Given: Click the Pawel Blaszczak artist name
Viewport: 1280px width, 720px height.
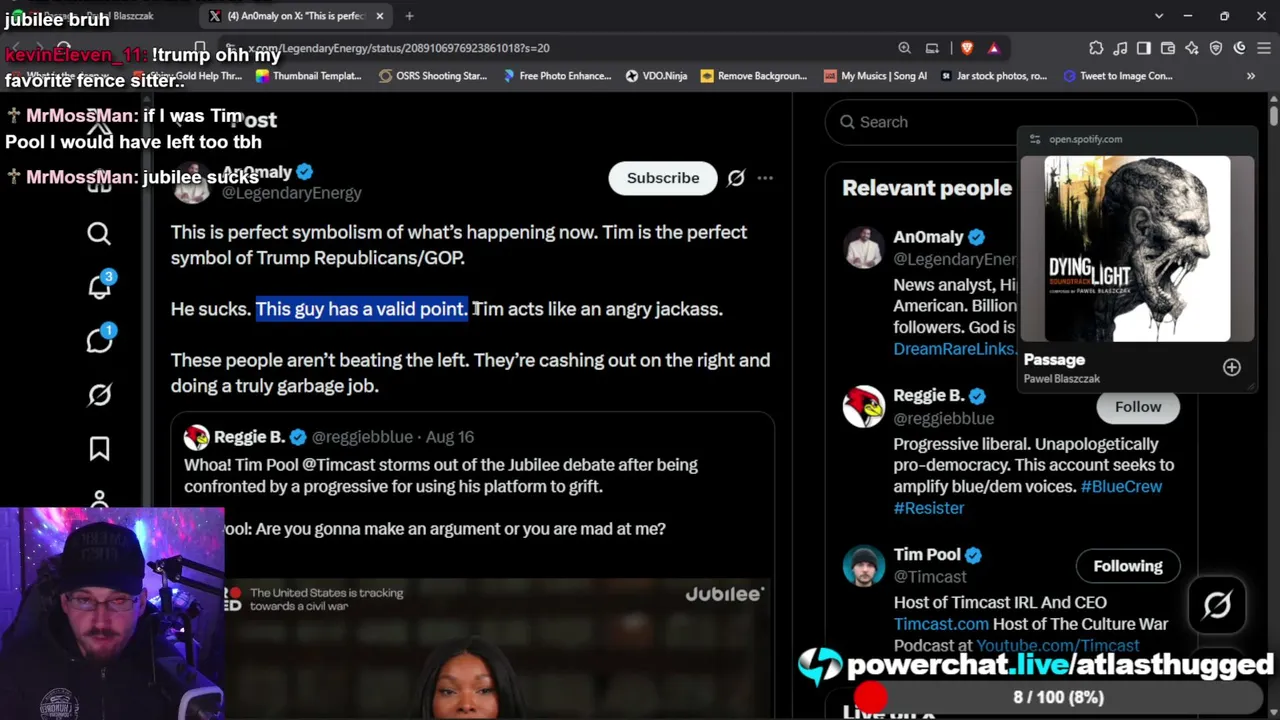Looking at the screenshot, I should [1062, 379].
